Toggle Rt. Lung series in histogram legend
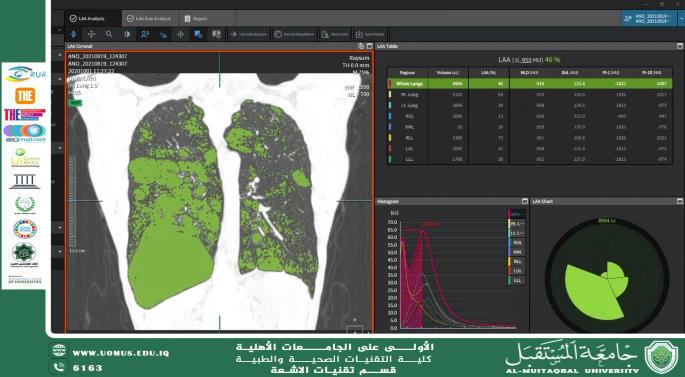The image size is (685, 377). pyautogui.click(x=516, y=224)
